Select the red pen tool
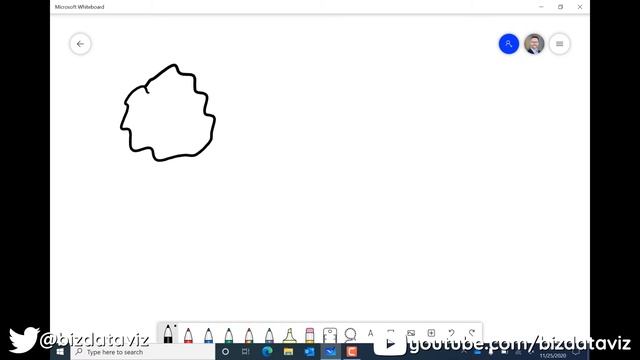The height and width of the screenshot is (360, 640). [x=188, y=335]
